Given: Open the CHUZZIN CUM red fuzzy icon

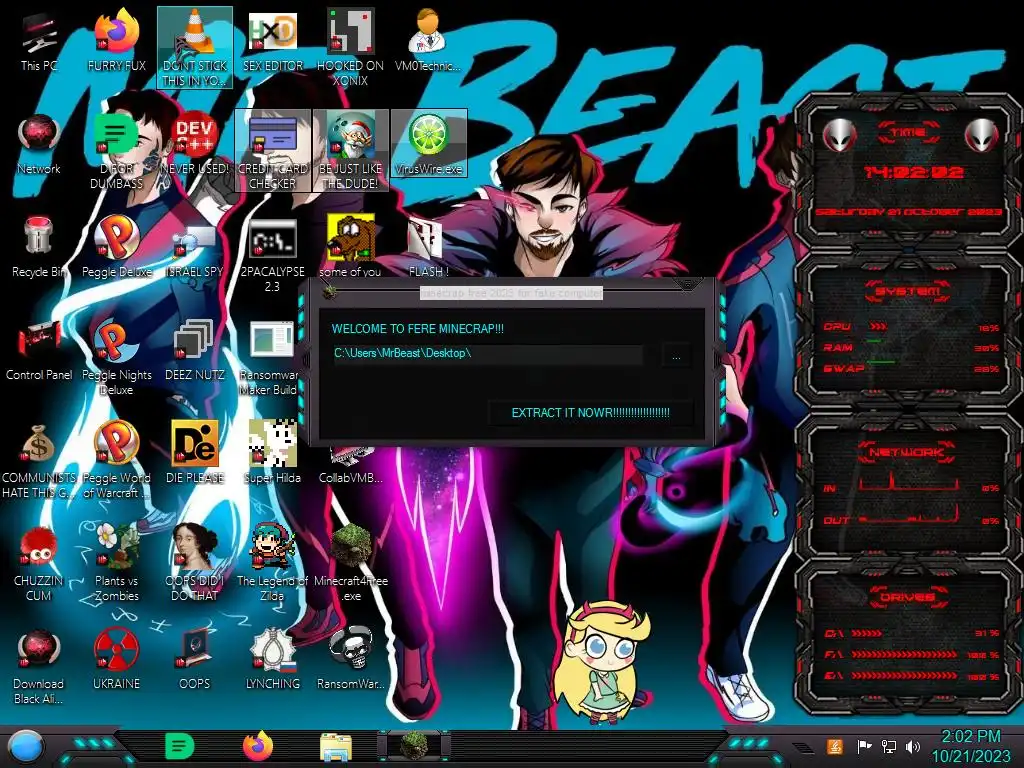Looking at the screenshot, I should [39, 563].
